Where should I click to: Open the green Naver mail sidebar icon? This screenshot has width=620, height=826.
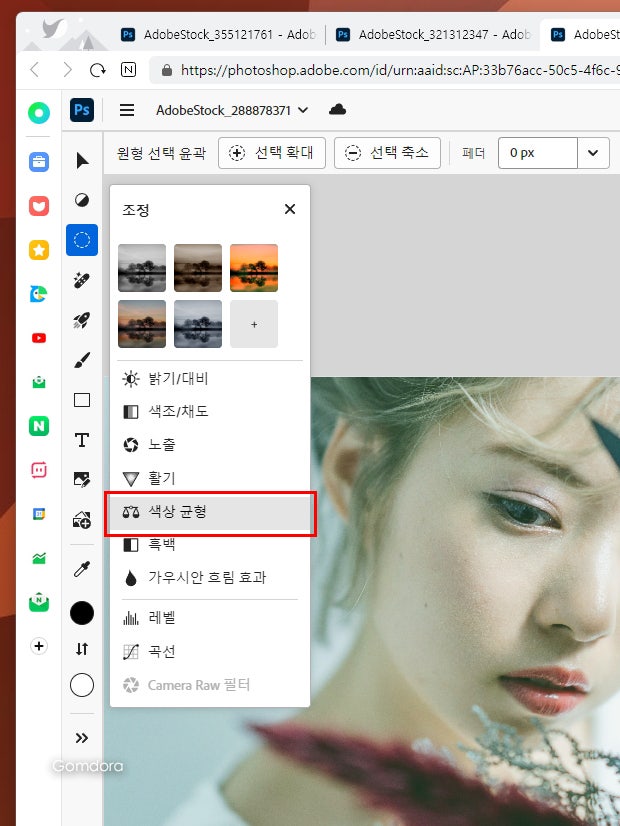point(39,602)
